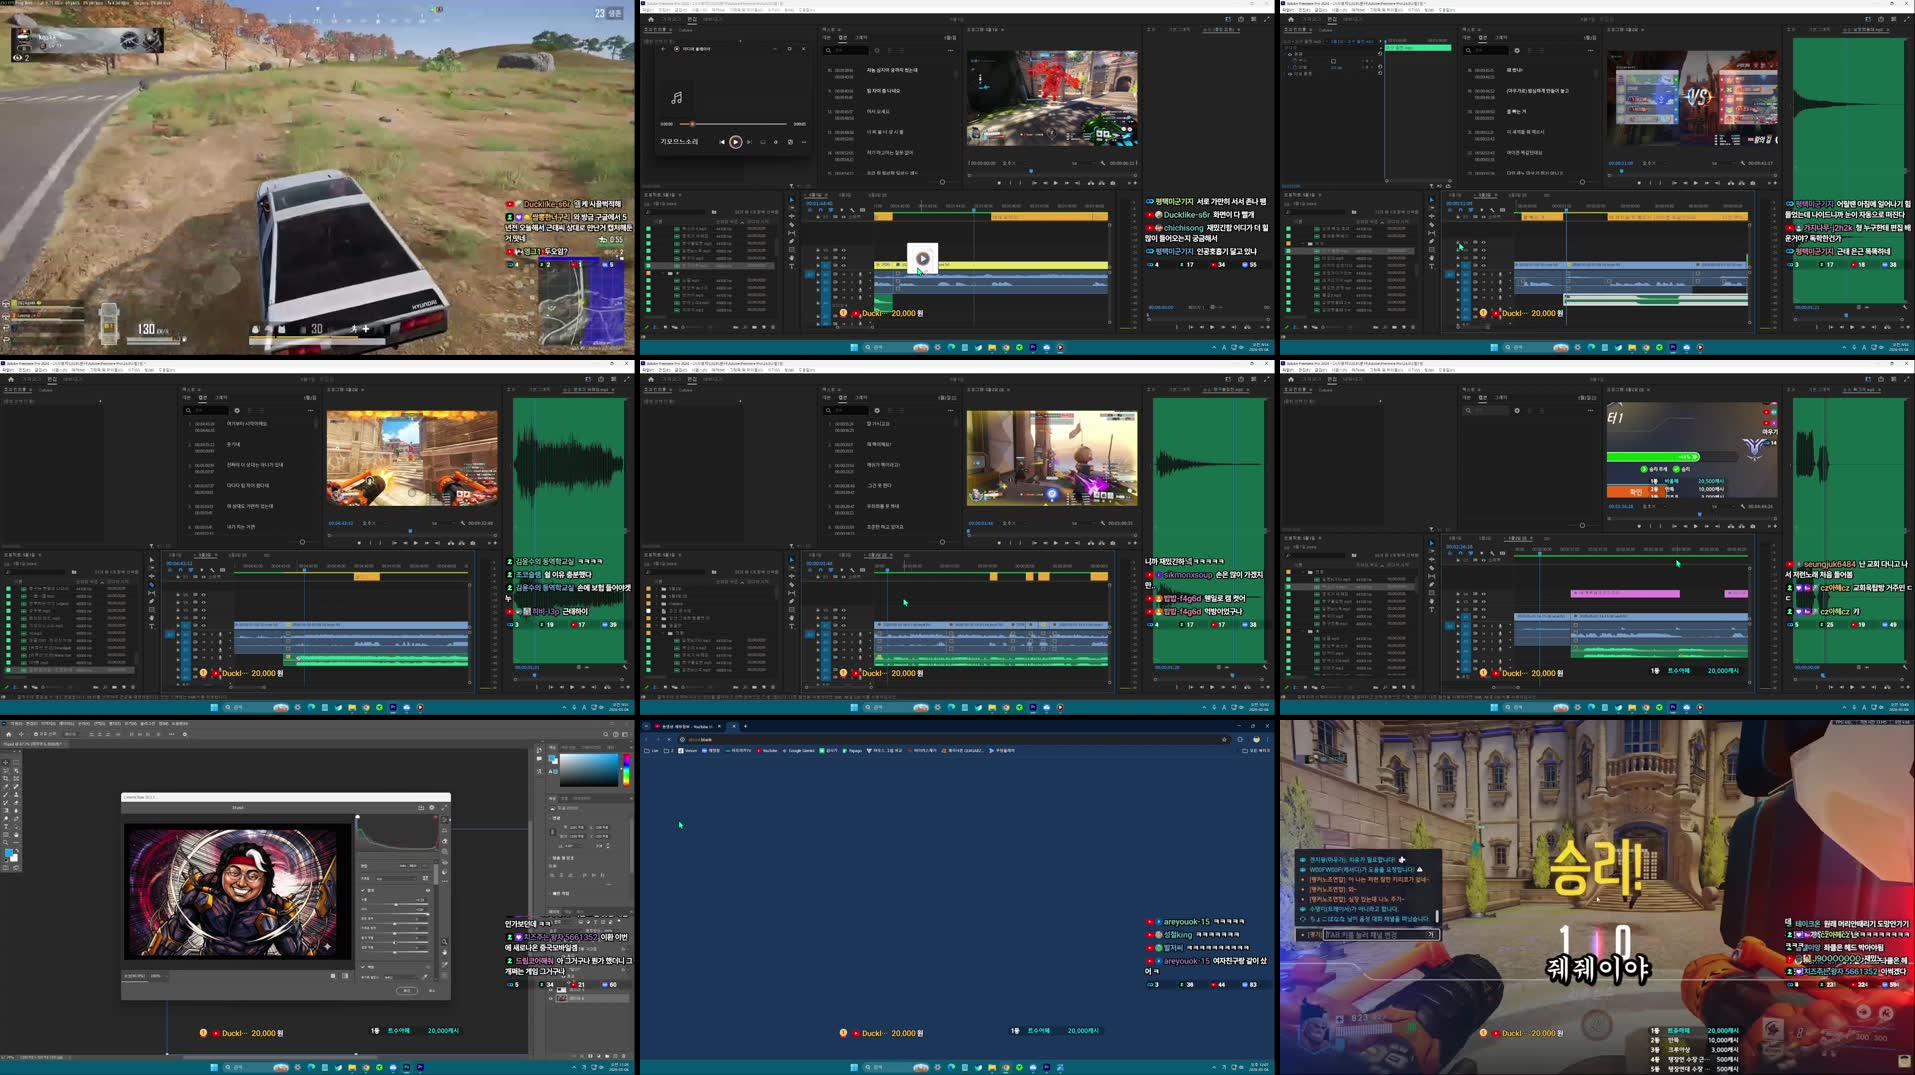1915x1075 pixels.
Task: Click the back arrow in media player popup
Action: 663,49
